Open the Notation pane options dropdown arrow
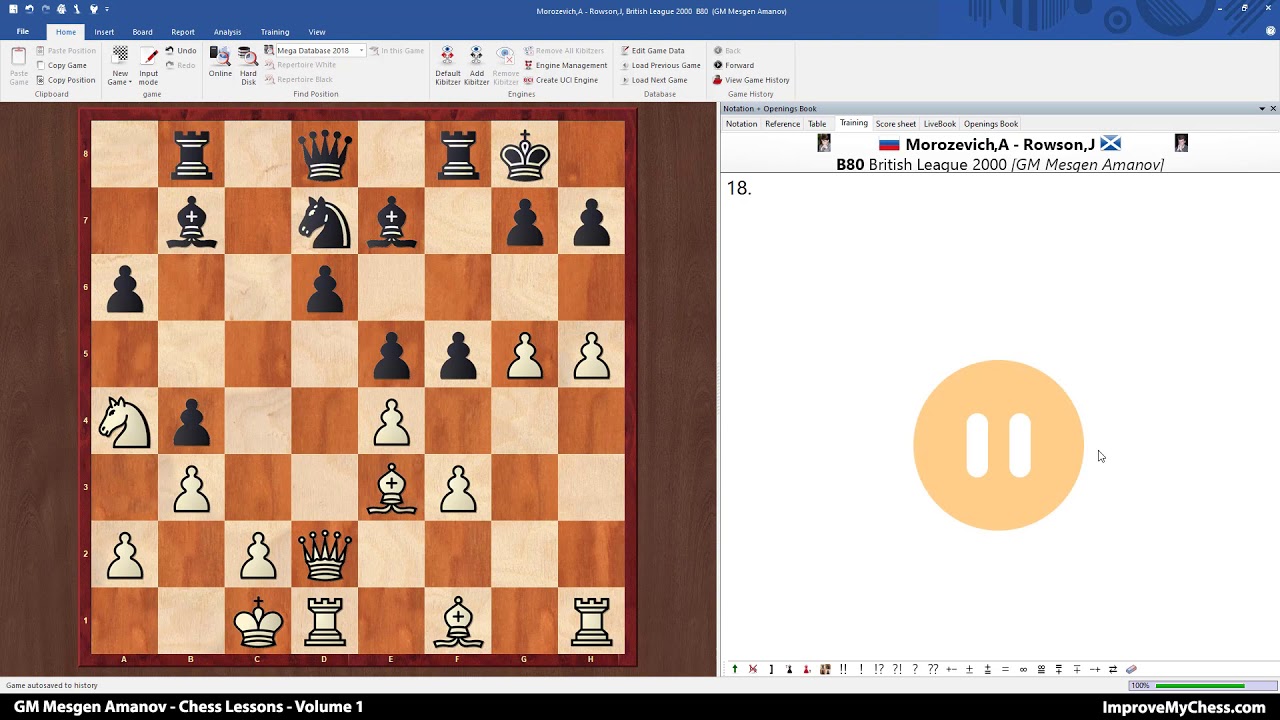 click(x=1262, y=108)
